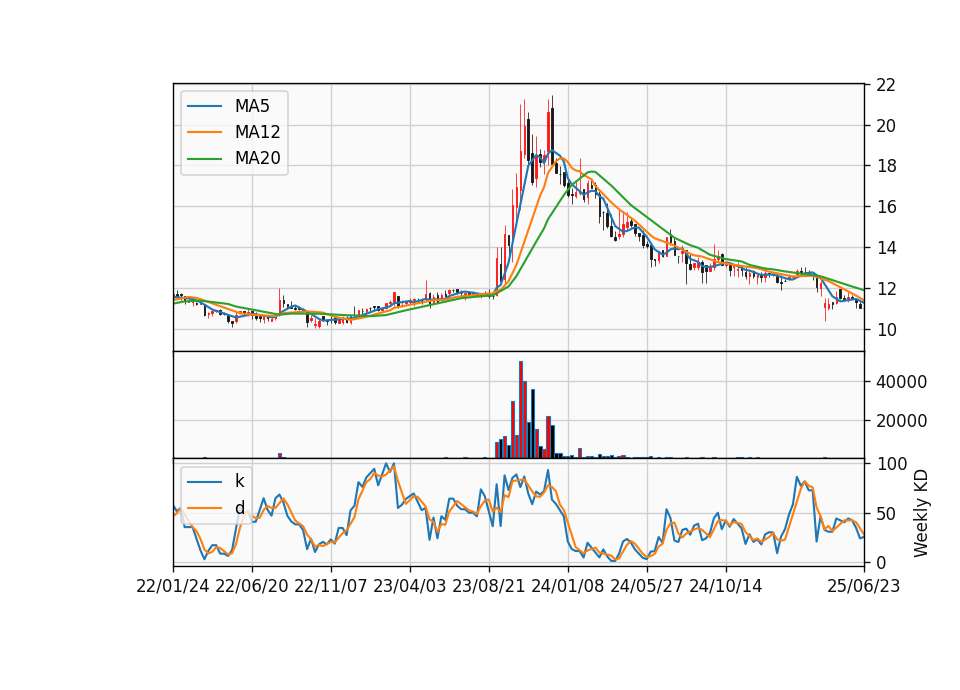Click the volume axis value 40000
This screenshot has width=960, height=690.
tap(901, 382)
